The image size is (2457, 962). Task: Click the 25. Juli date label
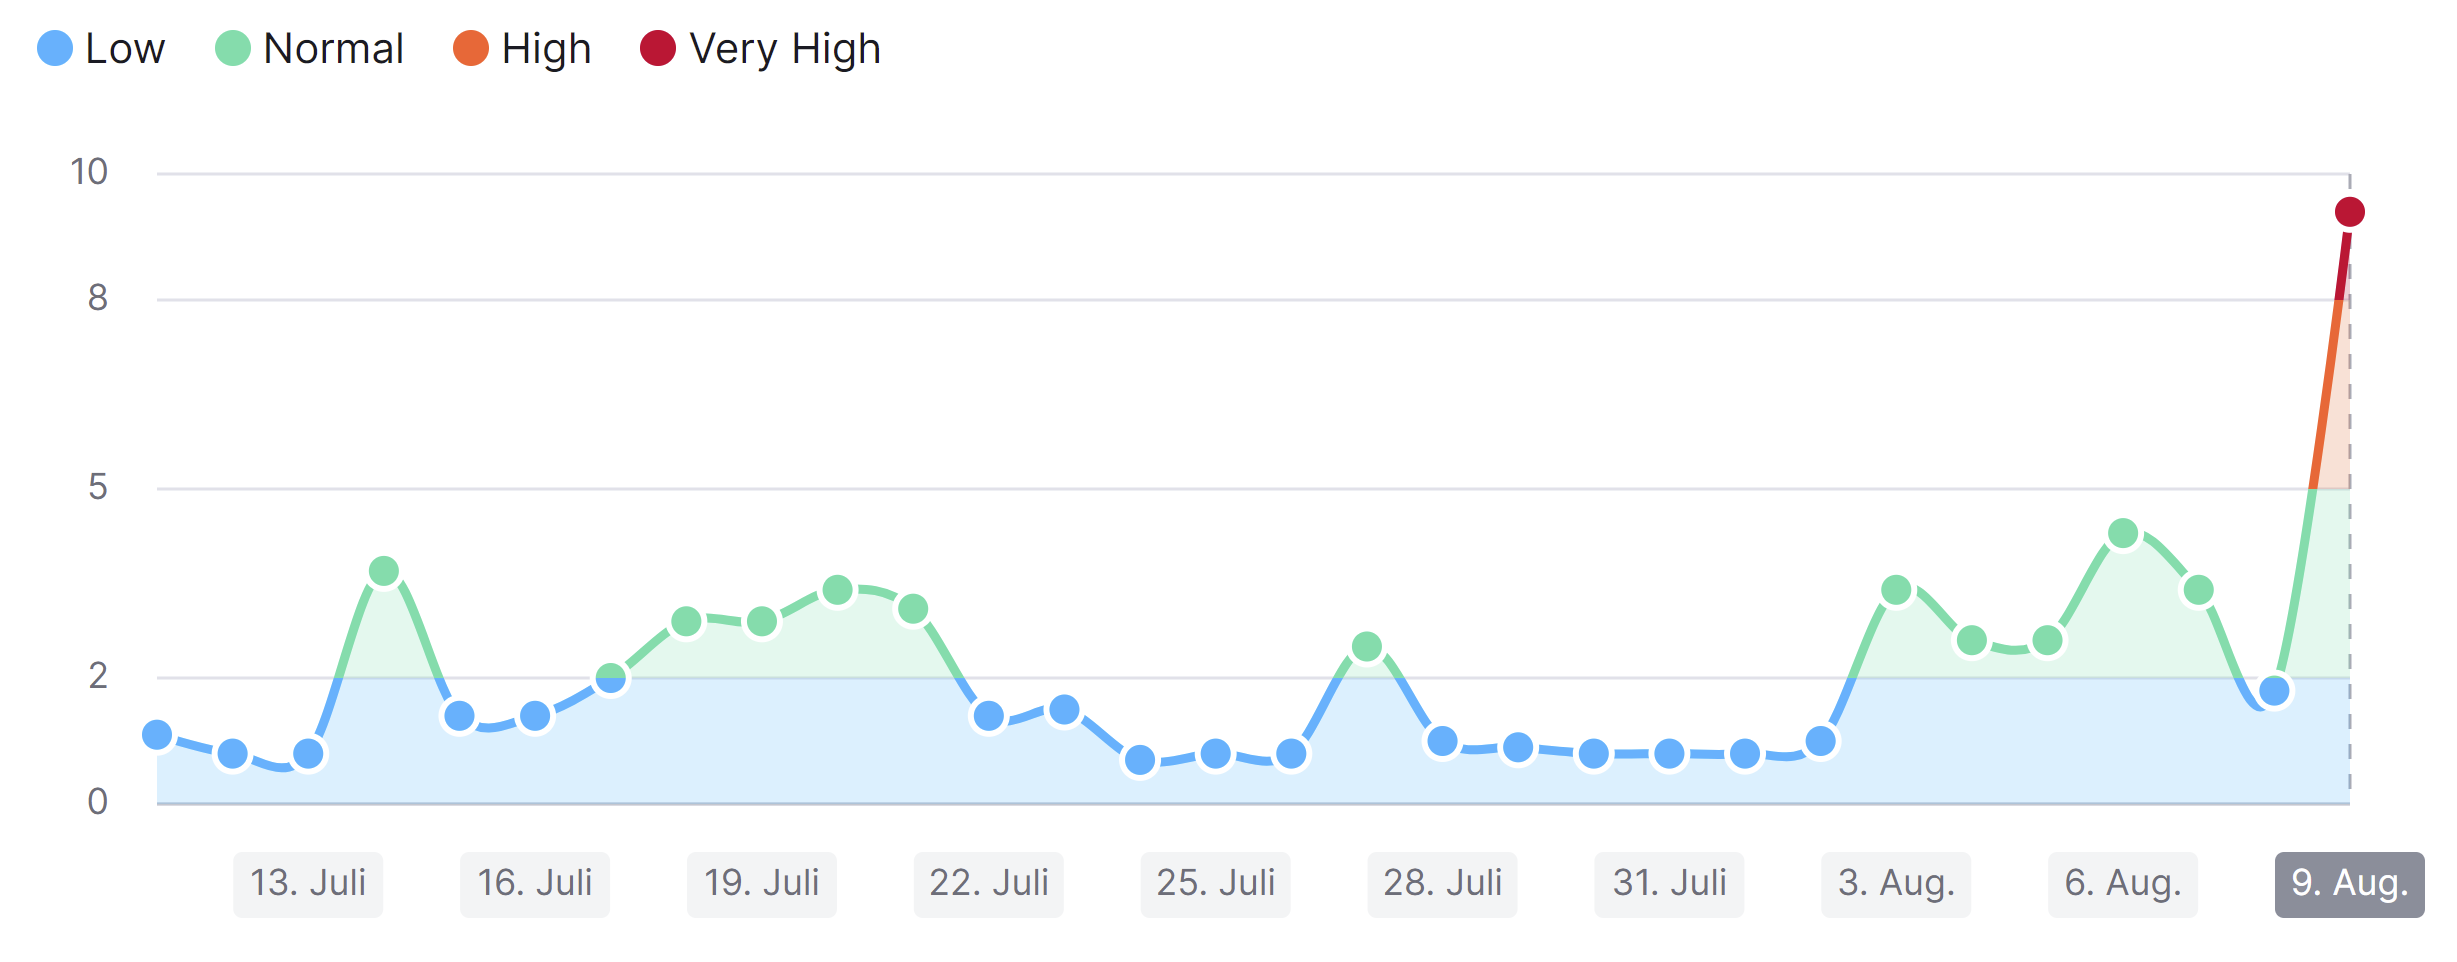click(x=1216, y=884)
